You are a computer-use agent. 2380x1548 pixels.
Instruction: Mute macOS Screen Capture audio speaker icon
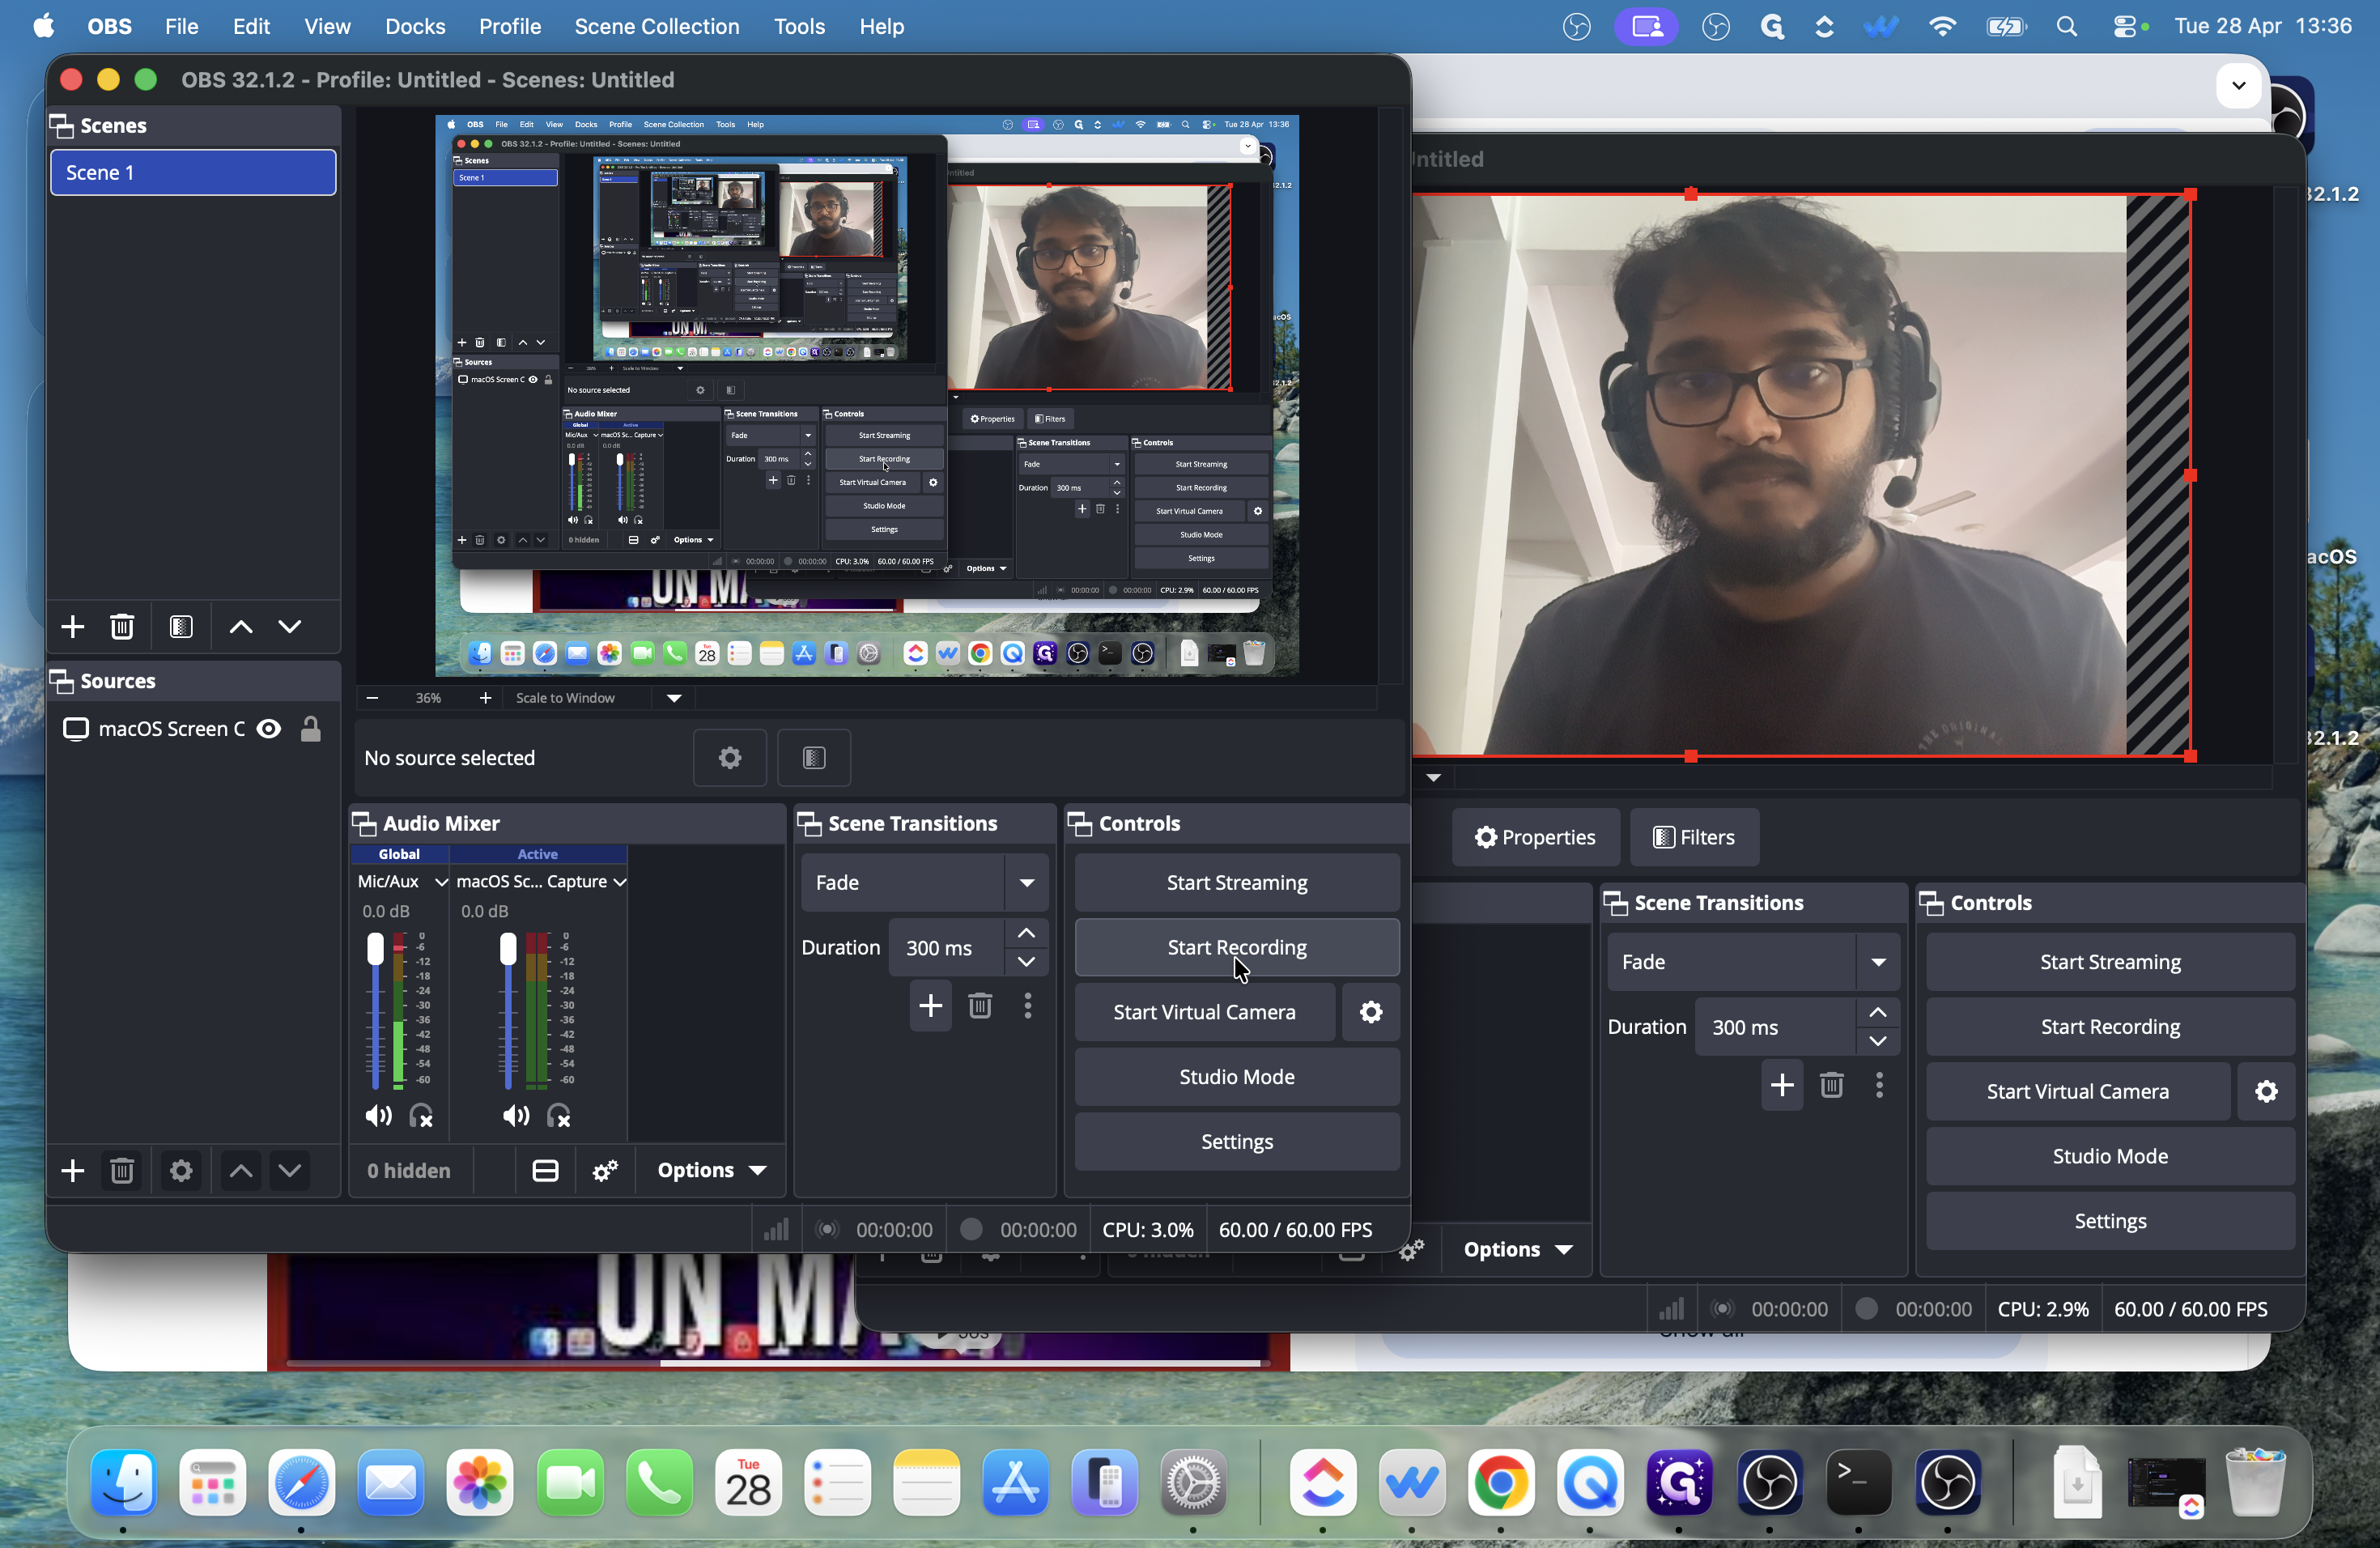pos(516,1116)
